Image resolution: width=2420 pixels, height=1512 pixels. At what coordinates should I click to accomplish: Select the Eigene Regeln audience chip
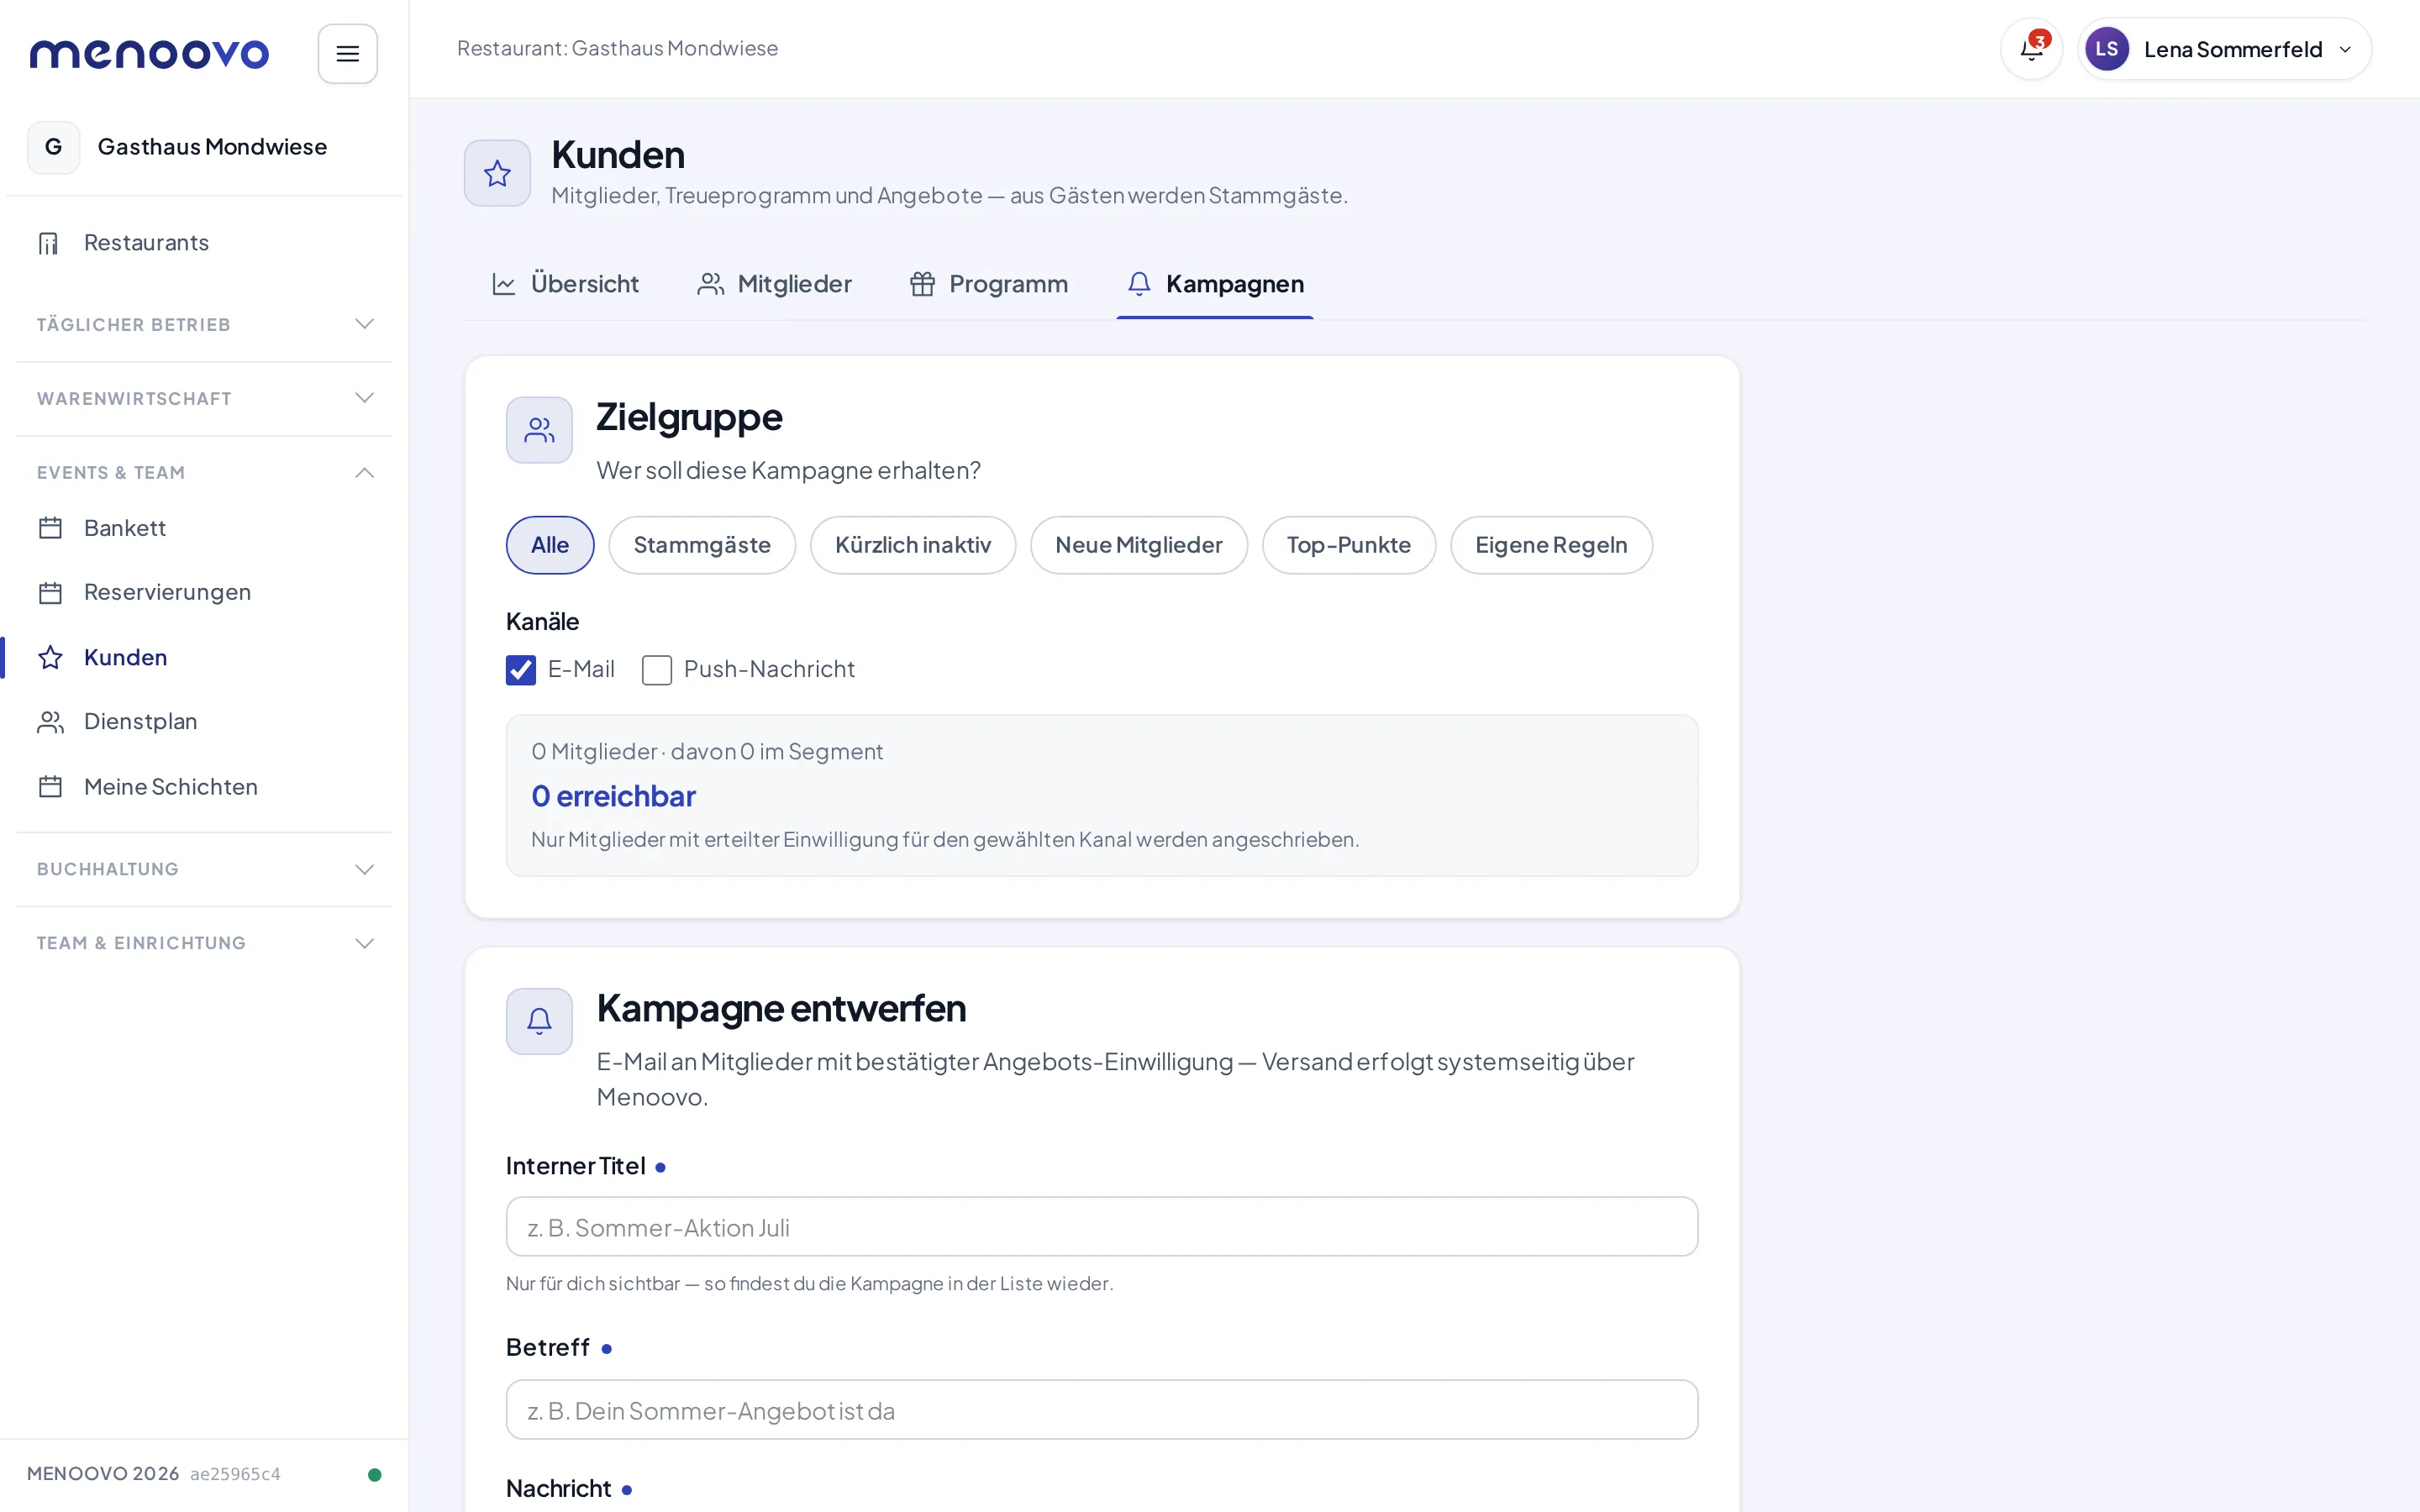coord(1551,545)
